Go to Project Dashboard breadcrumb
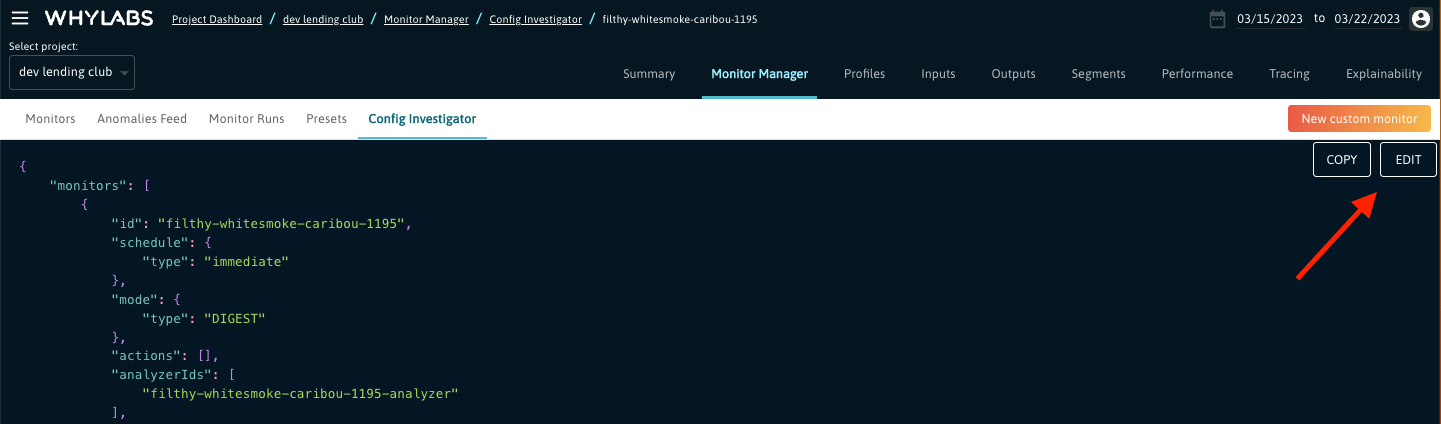The width and height of the screenshot is (1441, 424). click(217, 19)
